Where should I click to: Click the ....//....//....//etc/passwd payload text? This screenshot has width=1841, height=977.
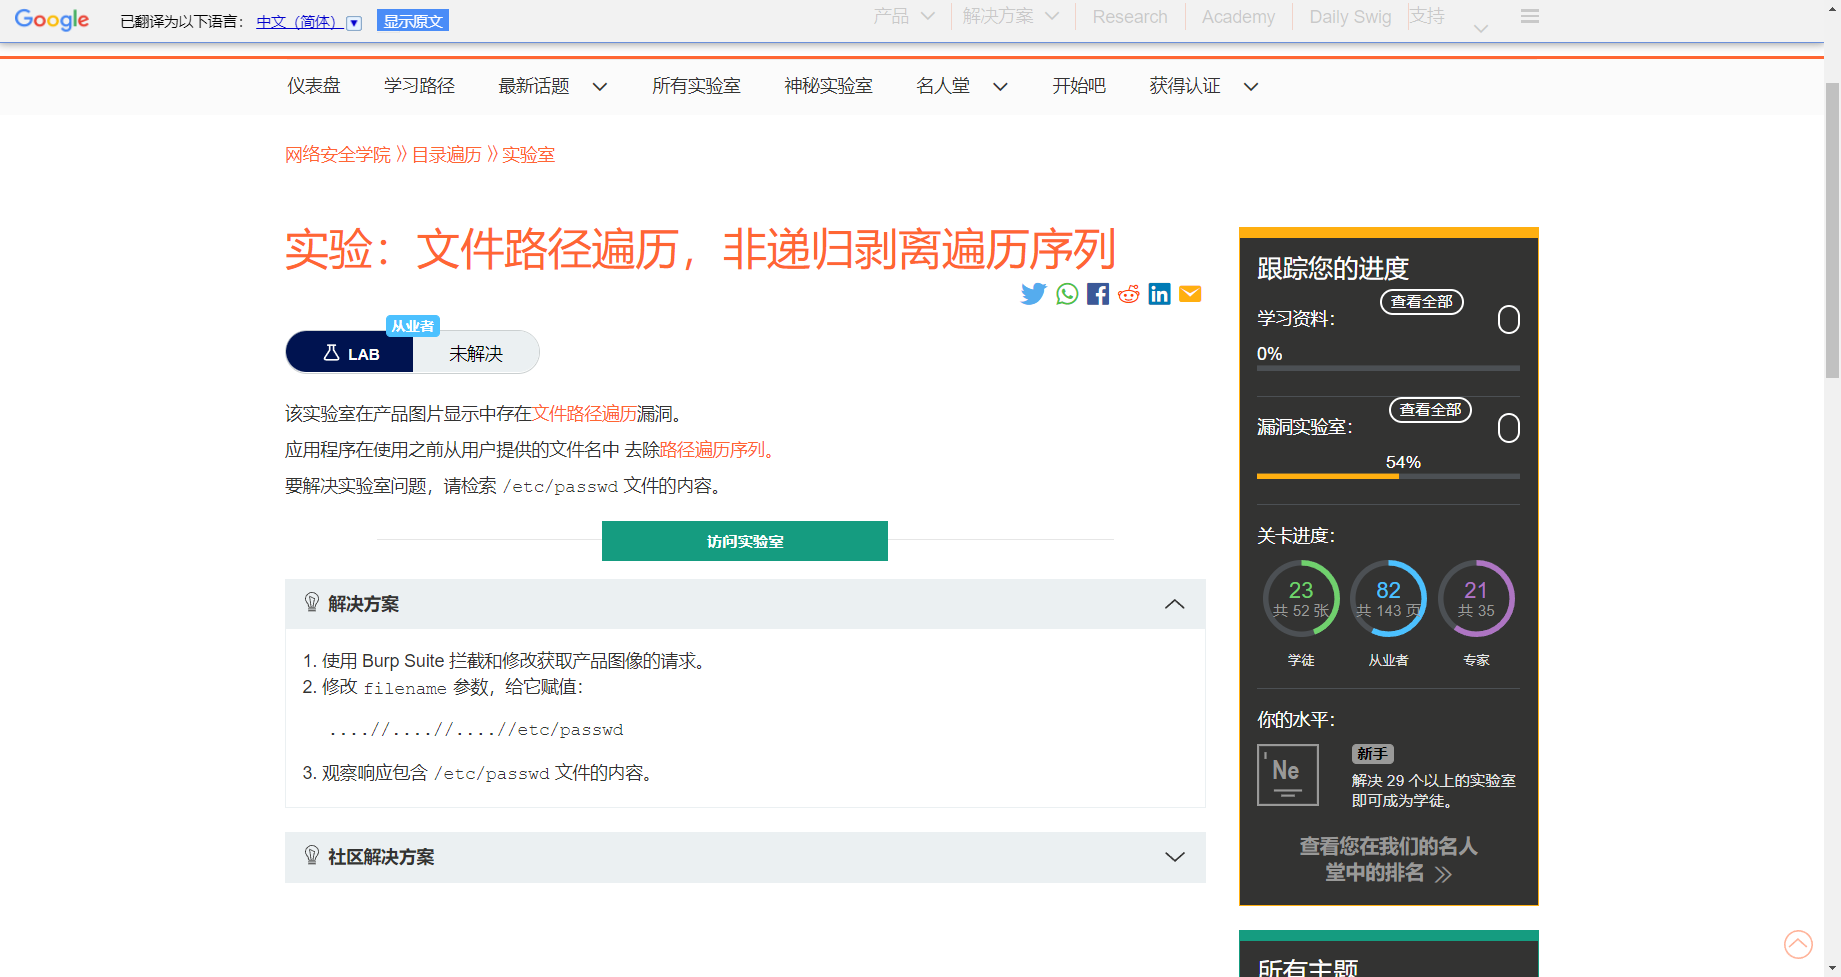coord(476,730)
